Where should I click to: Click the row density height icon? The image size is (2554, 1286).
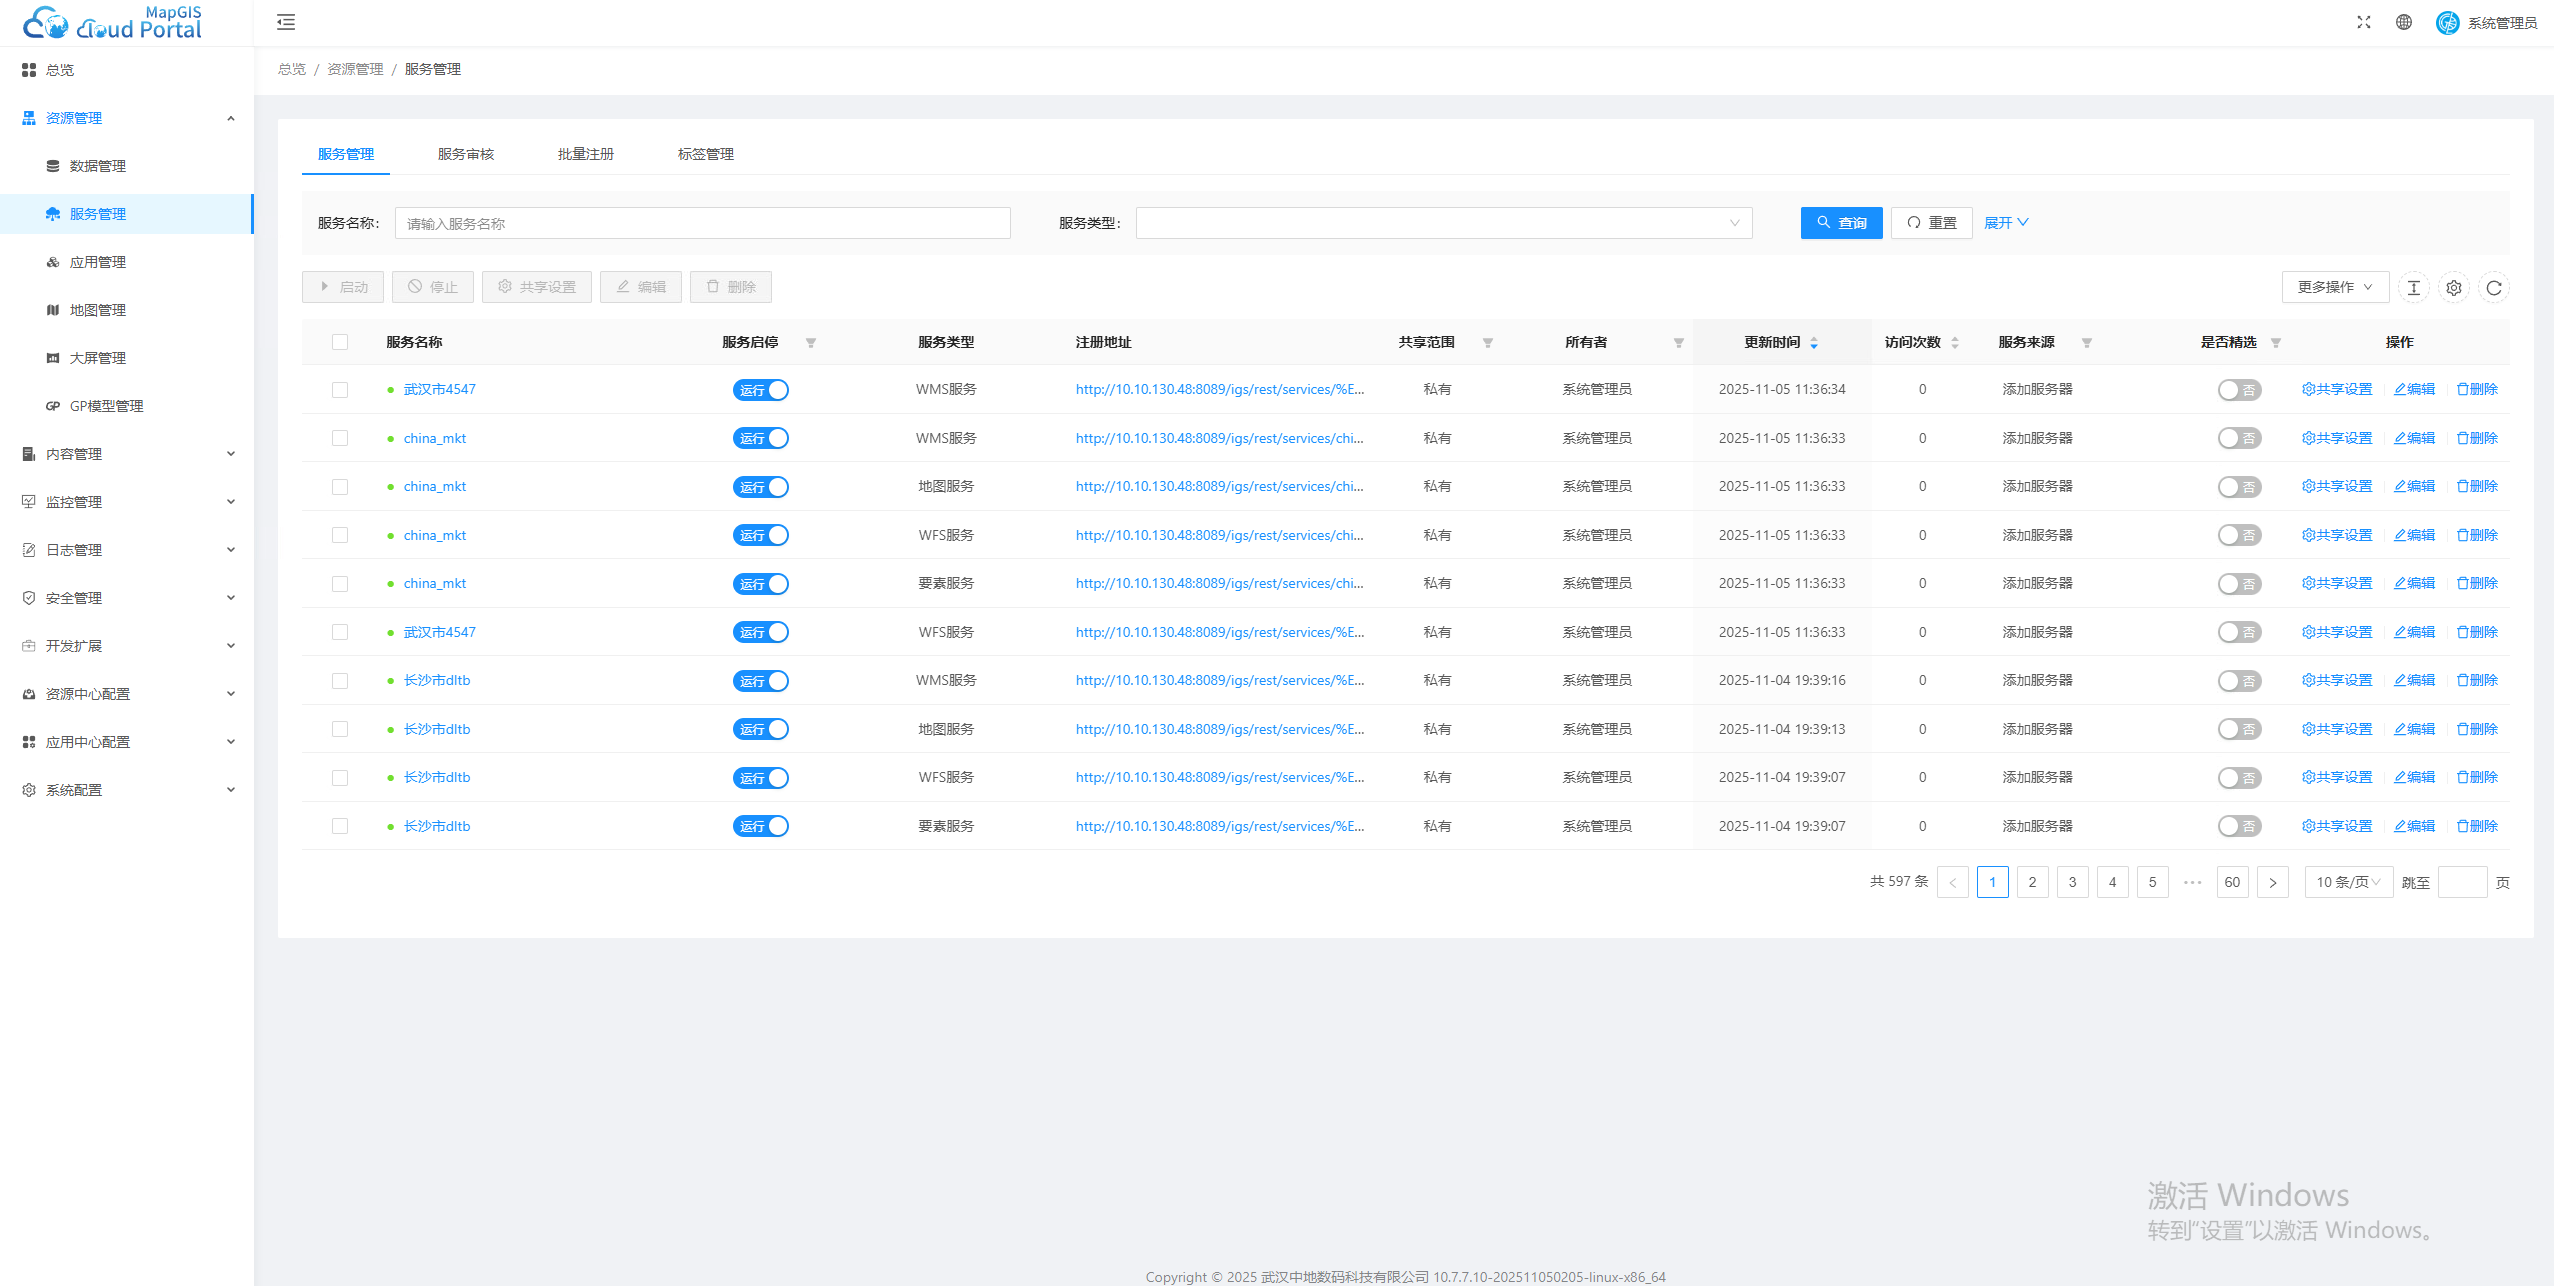[x=2414, y=288]
